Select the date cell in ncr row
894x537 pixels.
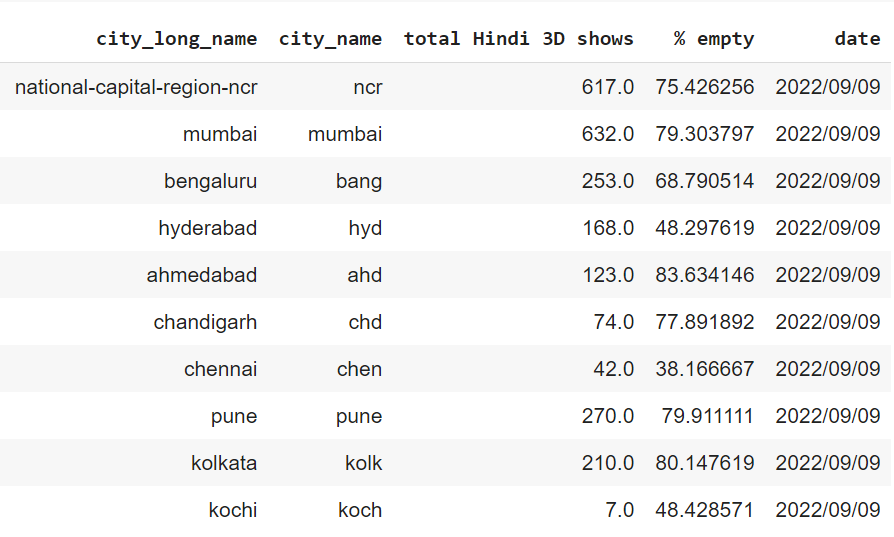[828, 87]
